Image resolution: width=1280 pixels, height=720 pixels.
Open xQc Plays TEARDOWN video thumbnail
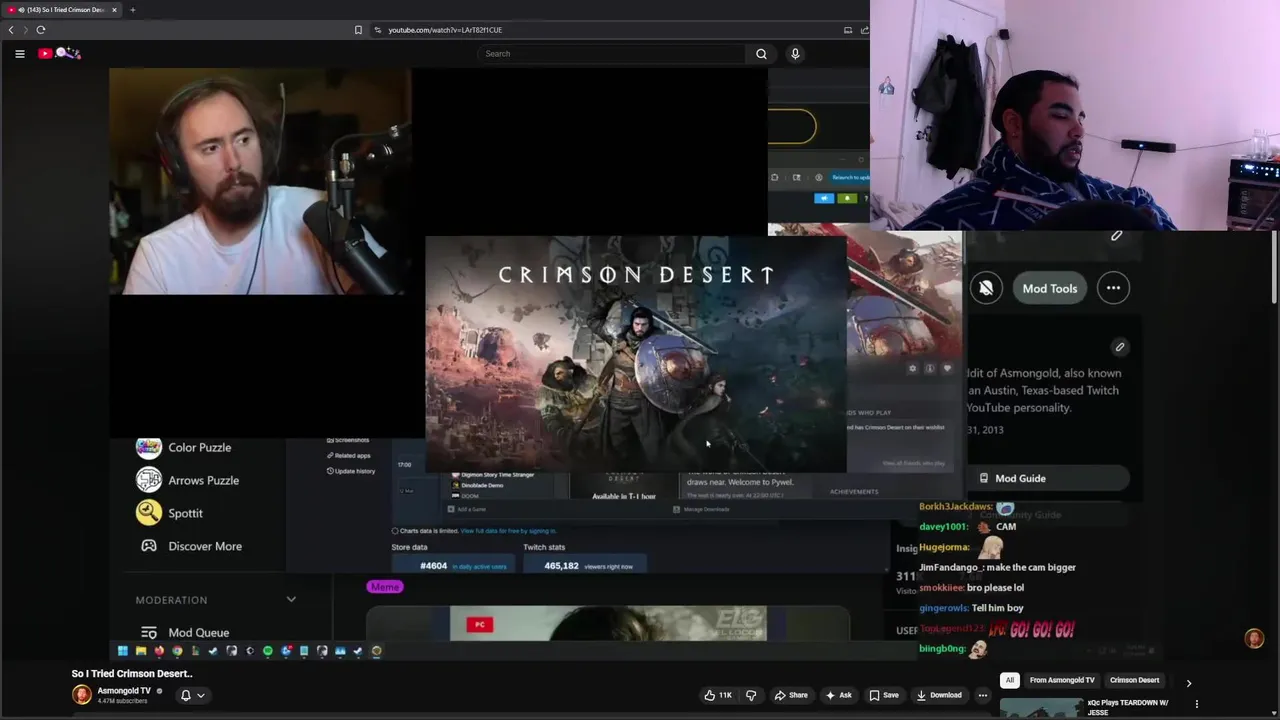1041,708
